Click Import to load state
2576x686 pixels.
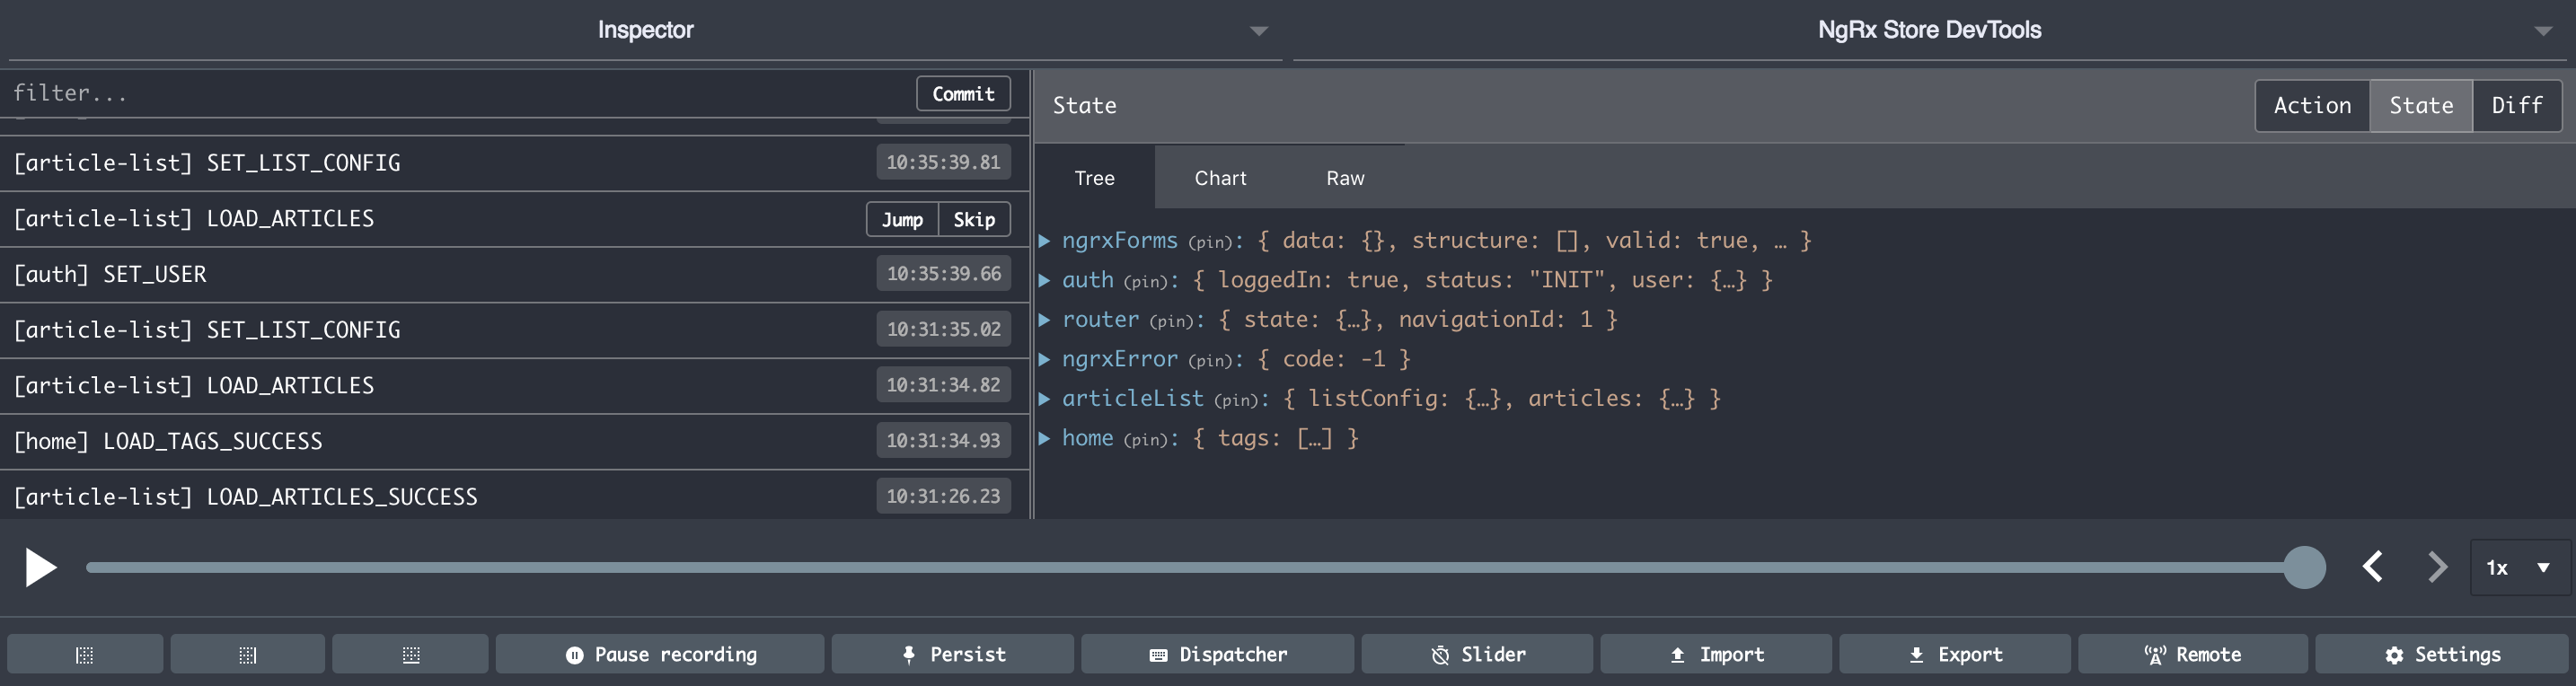1715,655
